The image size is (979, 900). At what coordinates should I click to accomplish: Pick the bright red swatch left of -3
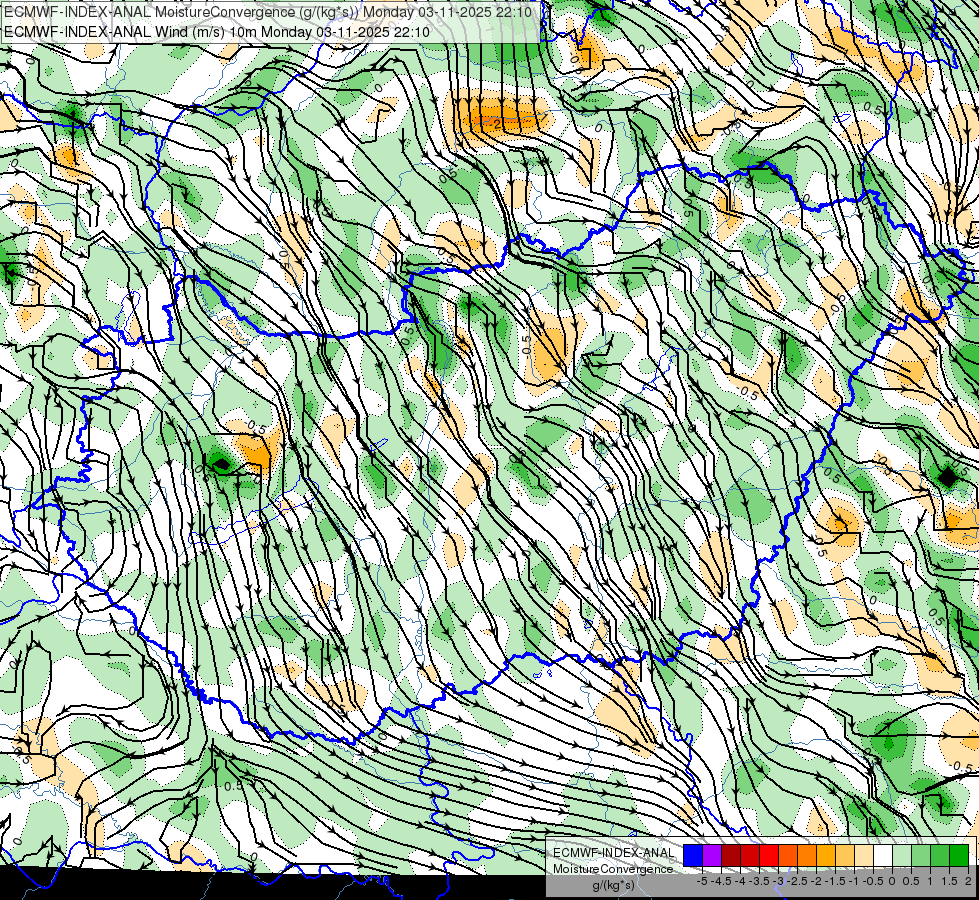pyautogui.click(x=769, y=855)
